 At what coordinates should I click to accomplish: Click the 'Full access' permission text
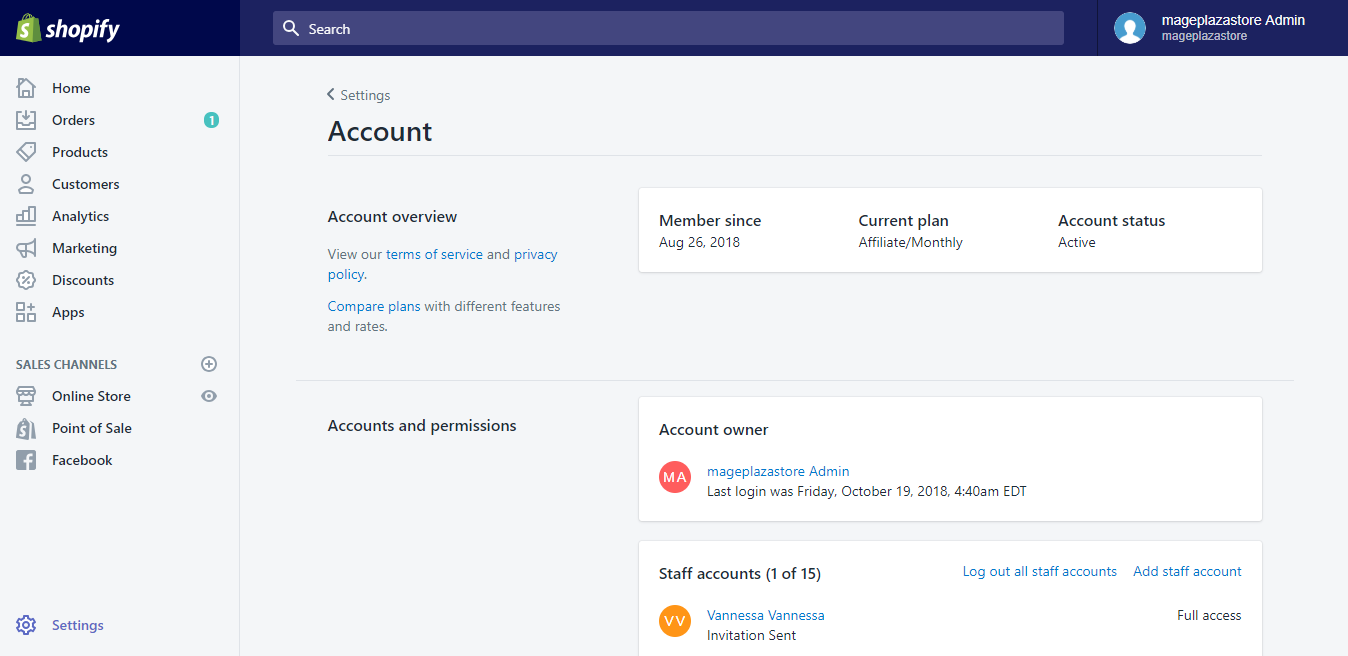1209,615
